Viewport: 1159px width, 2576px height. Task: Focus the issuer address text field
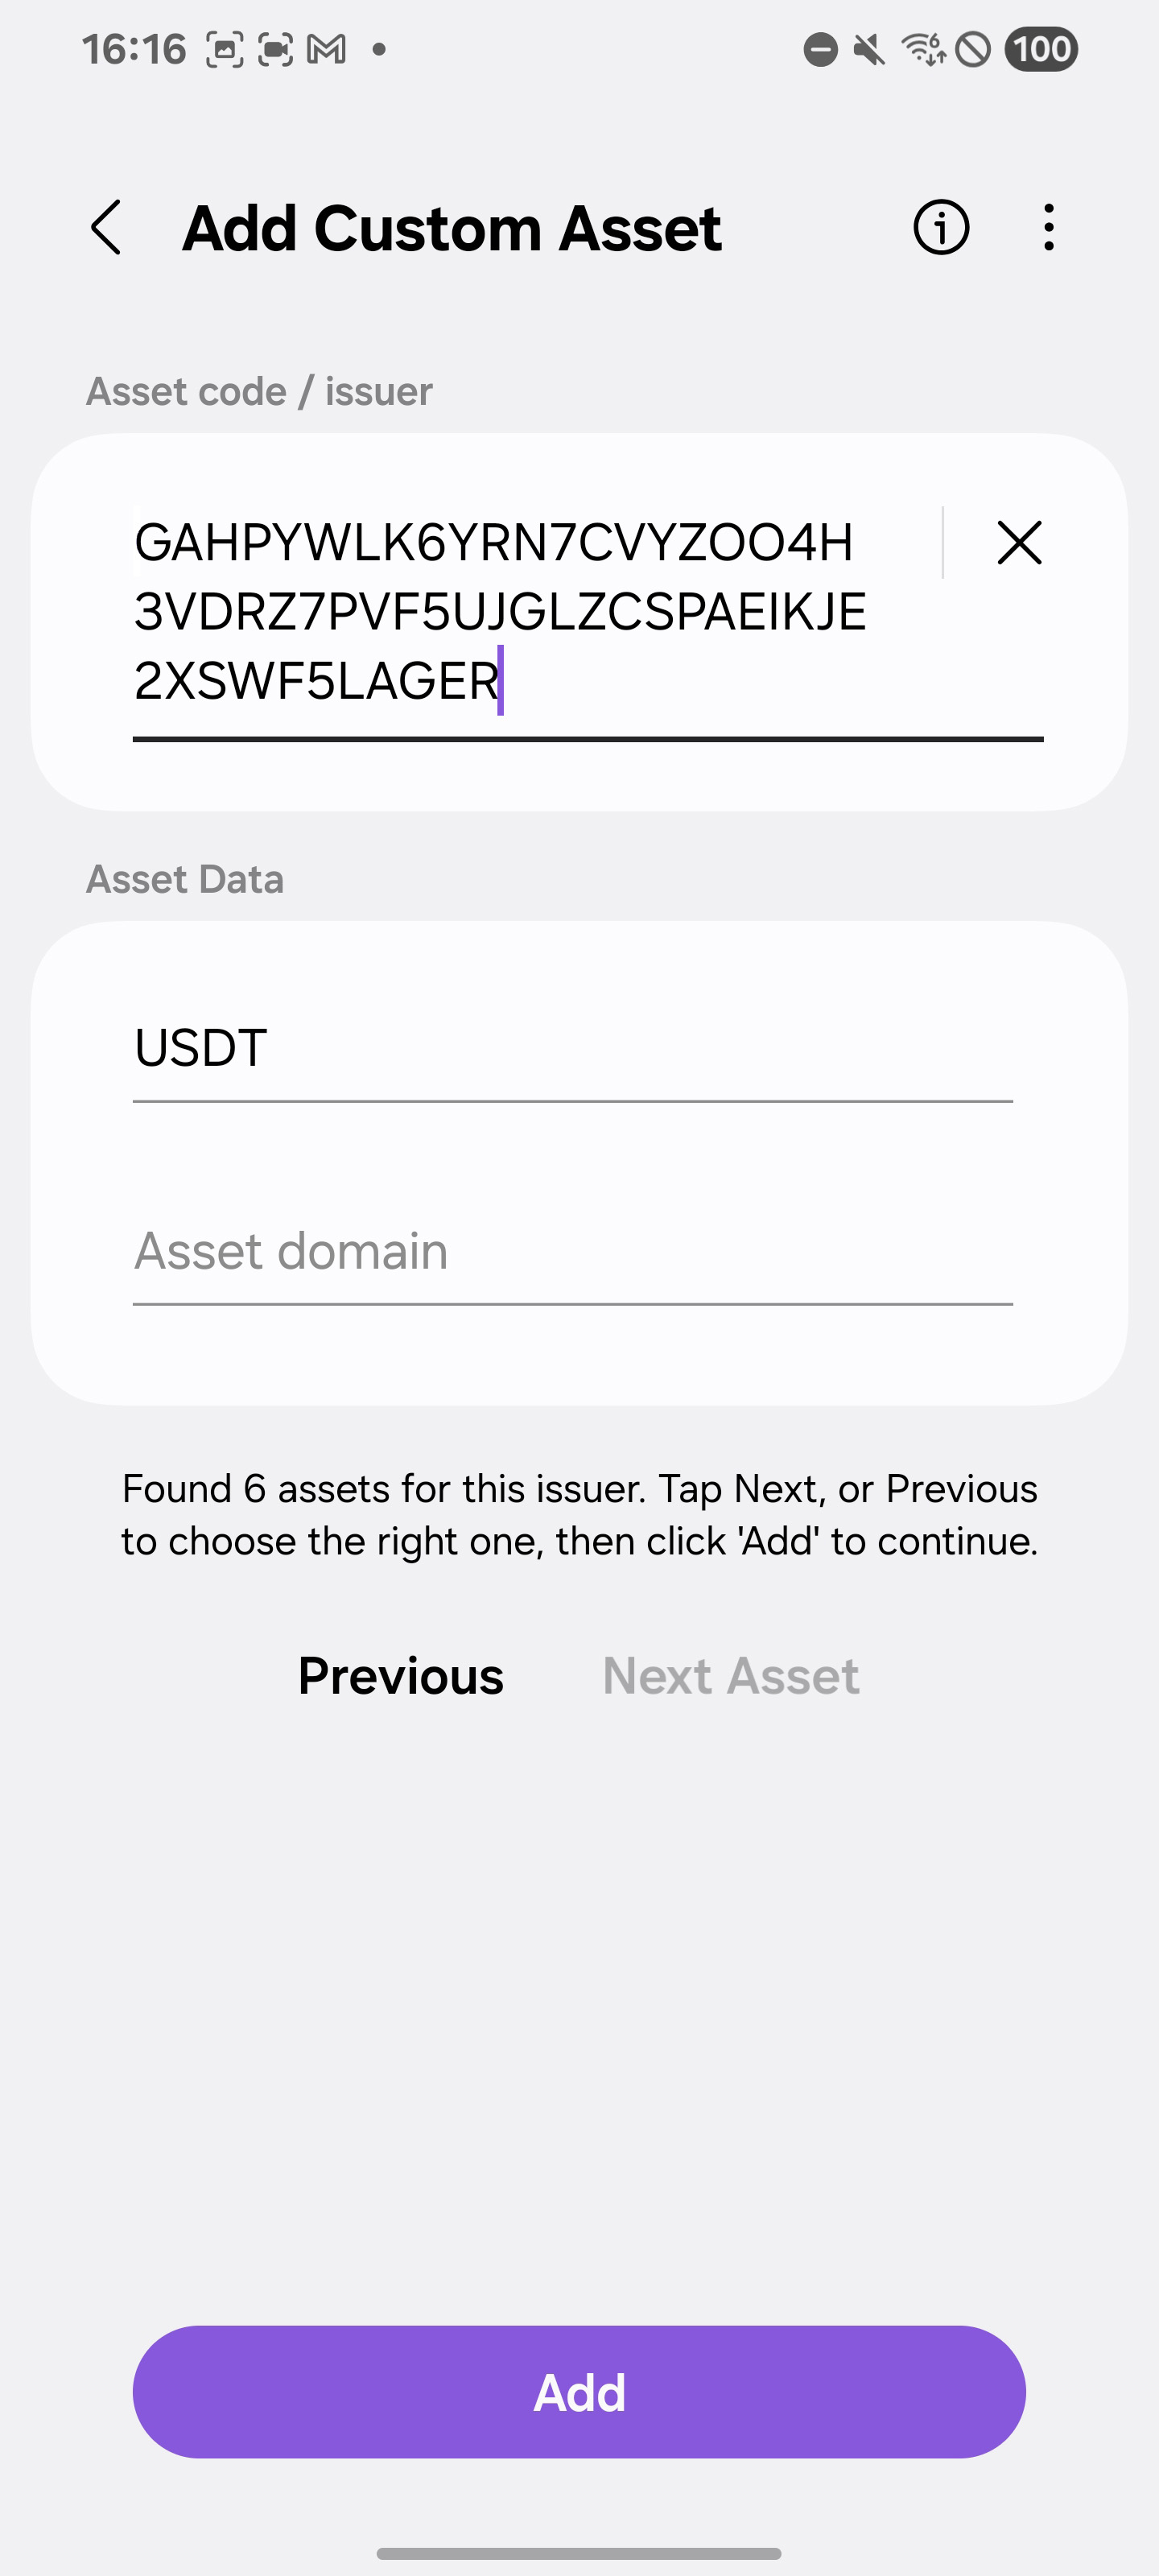[x=520, y=612]
